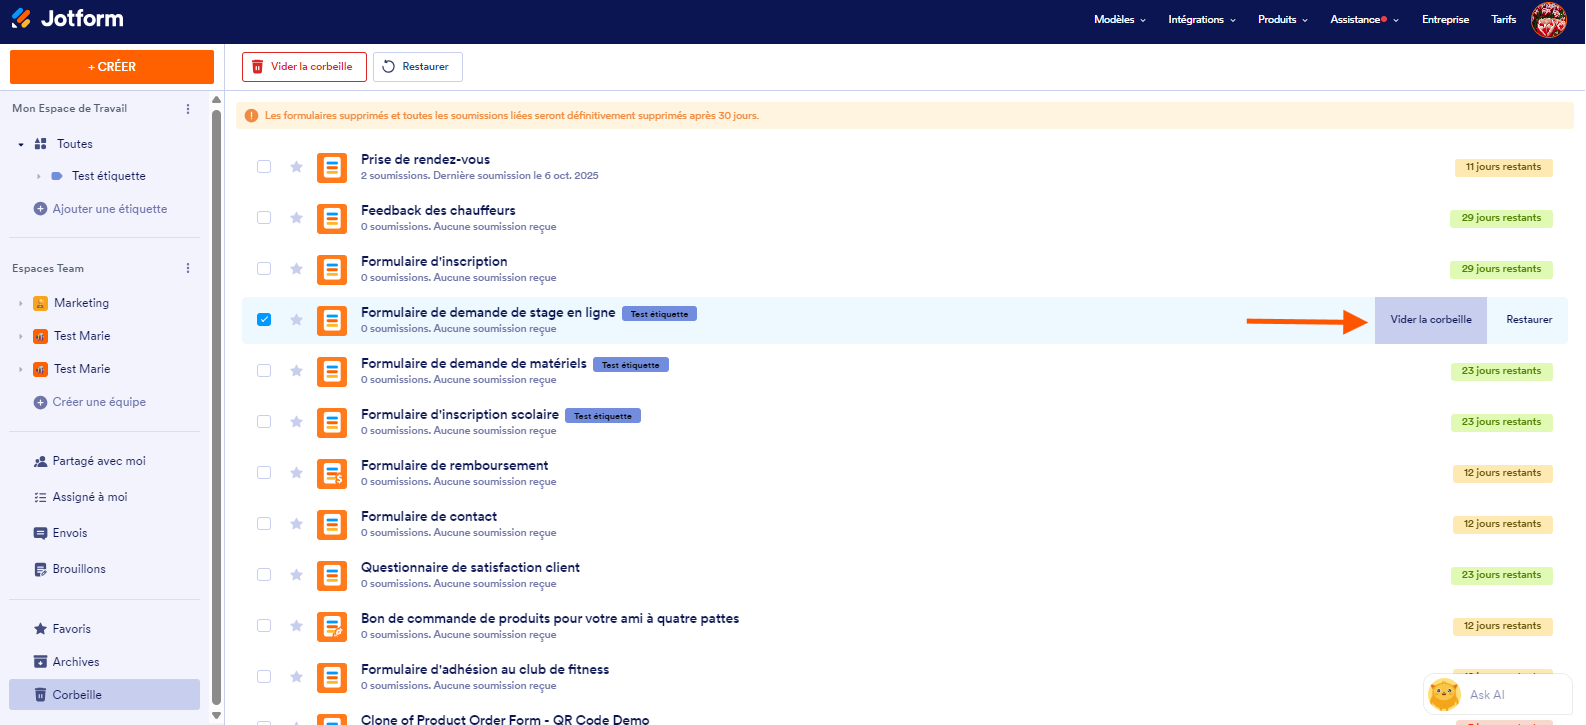Click the Jotform logo
The image size is (1586, 725).
[67, 18]
